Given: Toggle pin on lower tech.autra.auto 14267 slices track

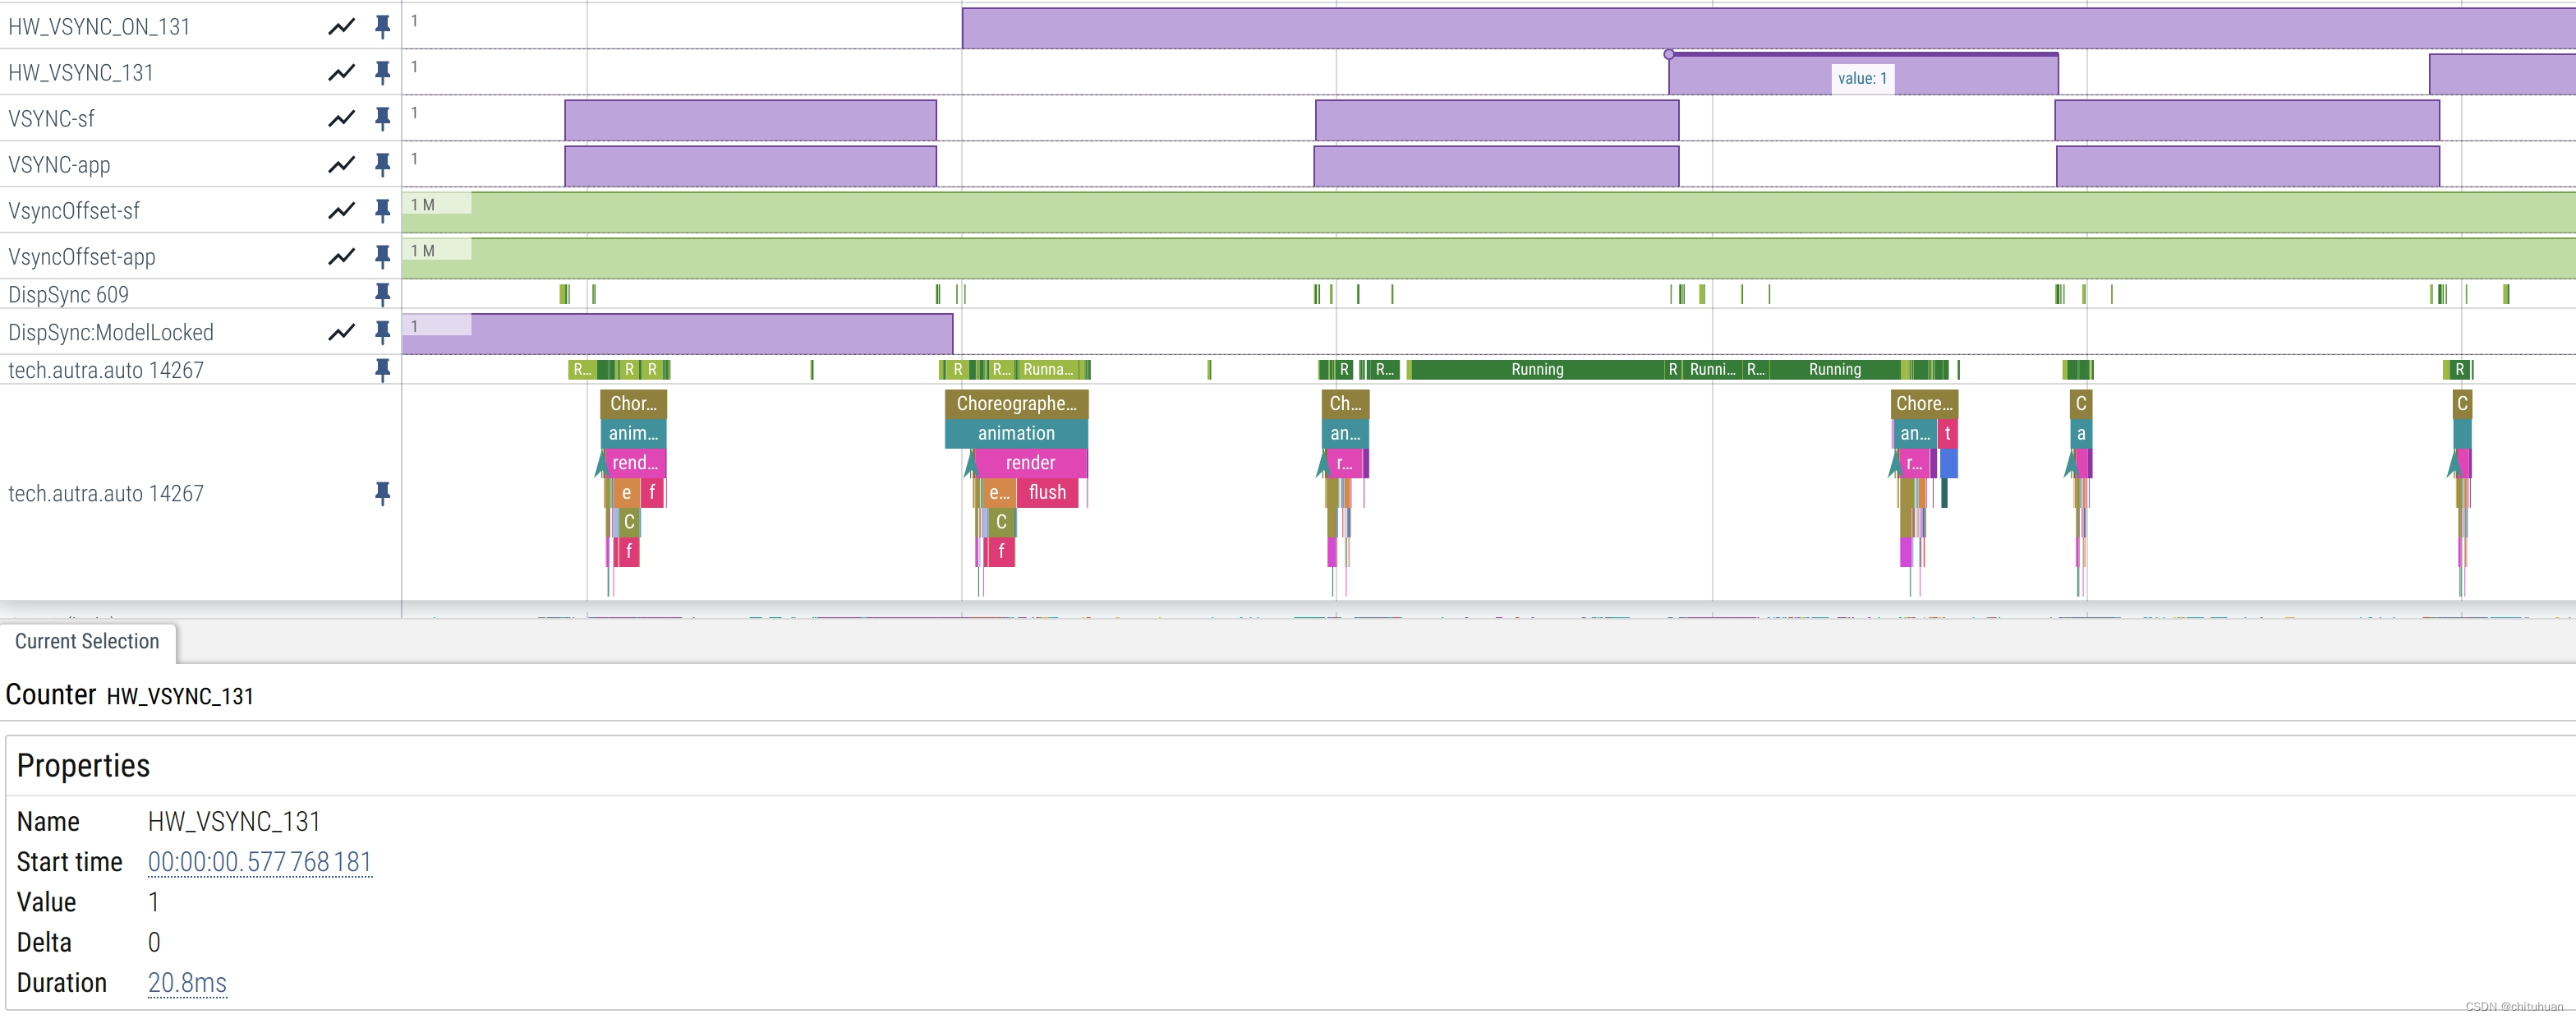Looking at the screenshot, I should pos(382,493).
